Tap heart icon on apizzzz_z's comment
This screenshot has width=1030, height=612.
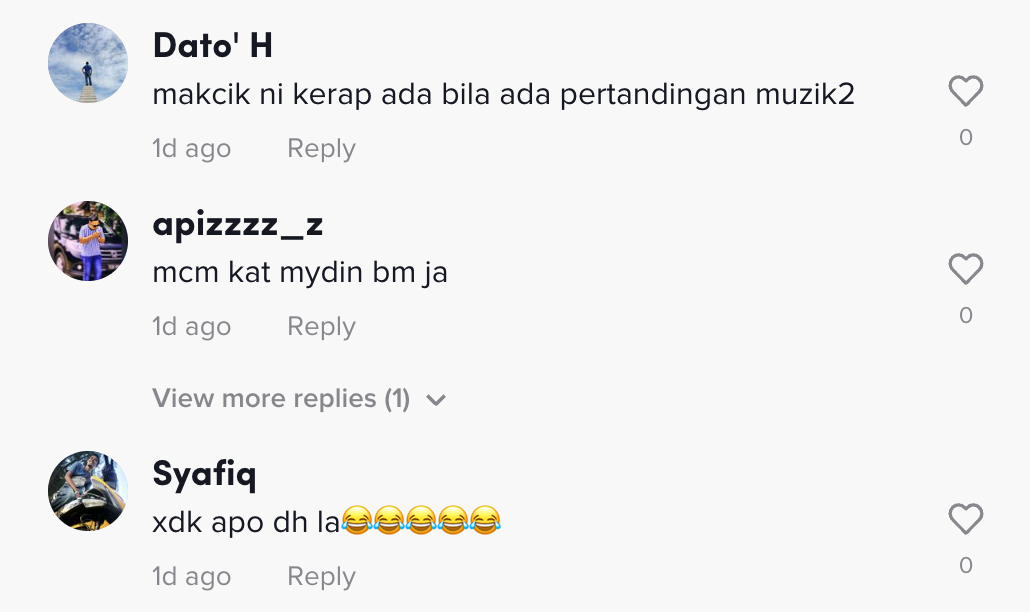[965, 270]
